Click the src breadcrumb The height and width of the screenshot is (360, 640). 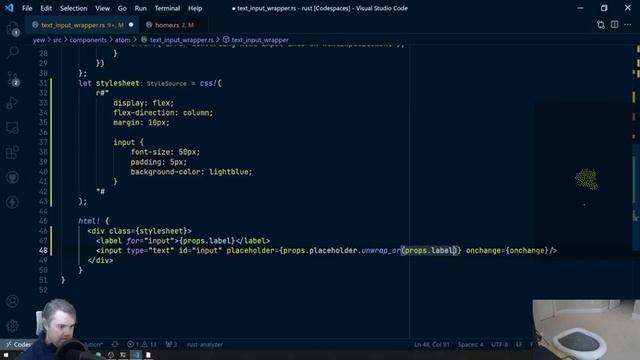pos(57,40)
